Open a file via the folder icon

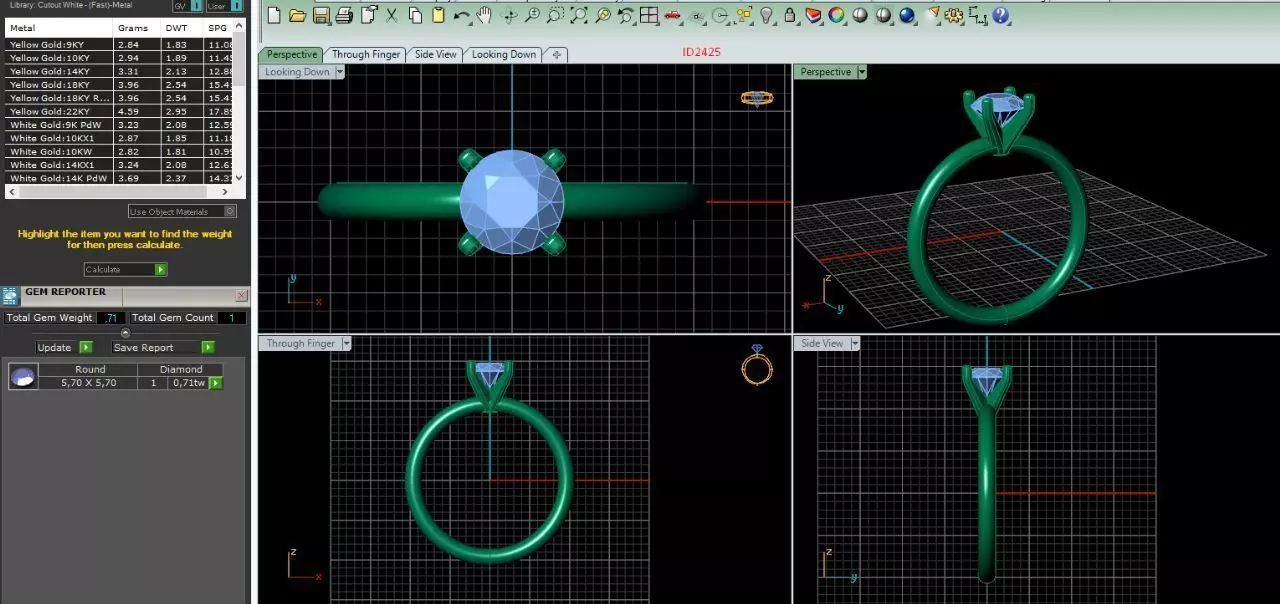tap(297, 15)
